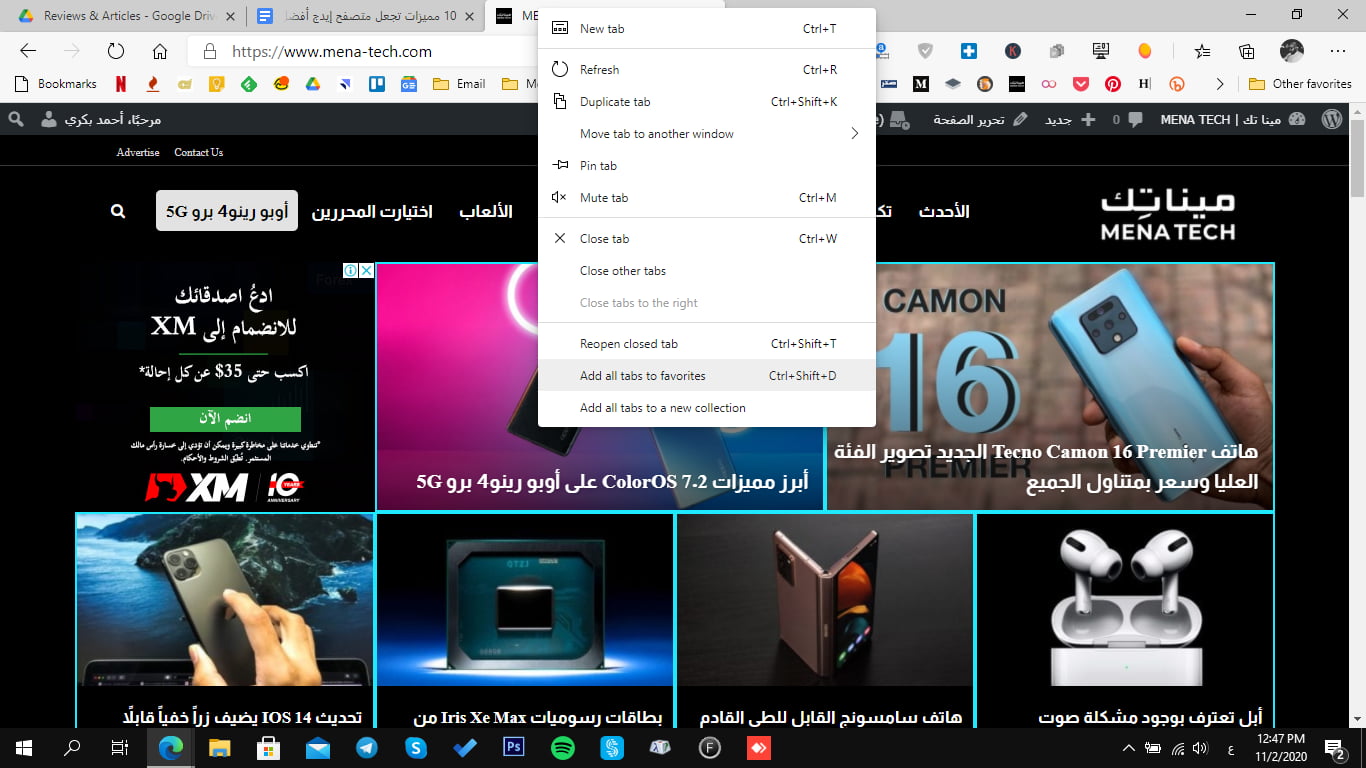Click the WordPress logo in the admin bar
This screenshot has height=768, width=1366.
[1330, 119]
